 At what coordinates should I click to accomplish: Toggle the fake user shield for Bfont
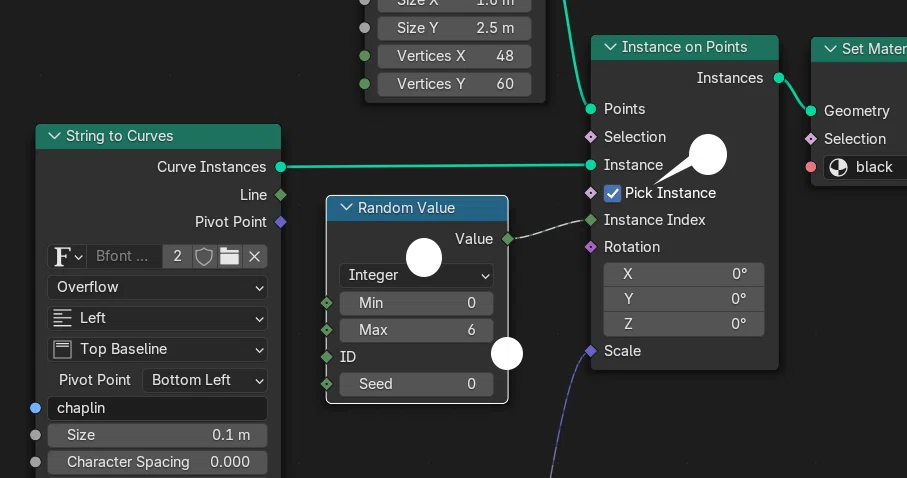click(x=204, y=256)
